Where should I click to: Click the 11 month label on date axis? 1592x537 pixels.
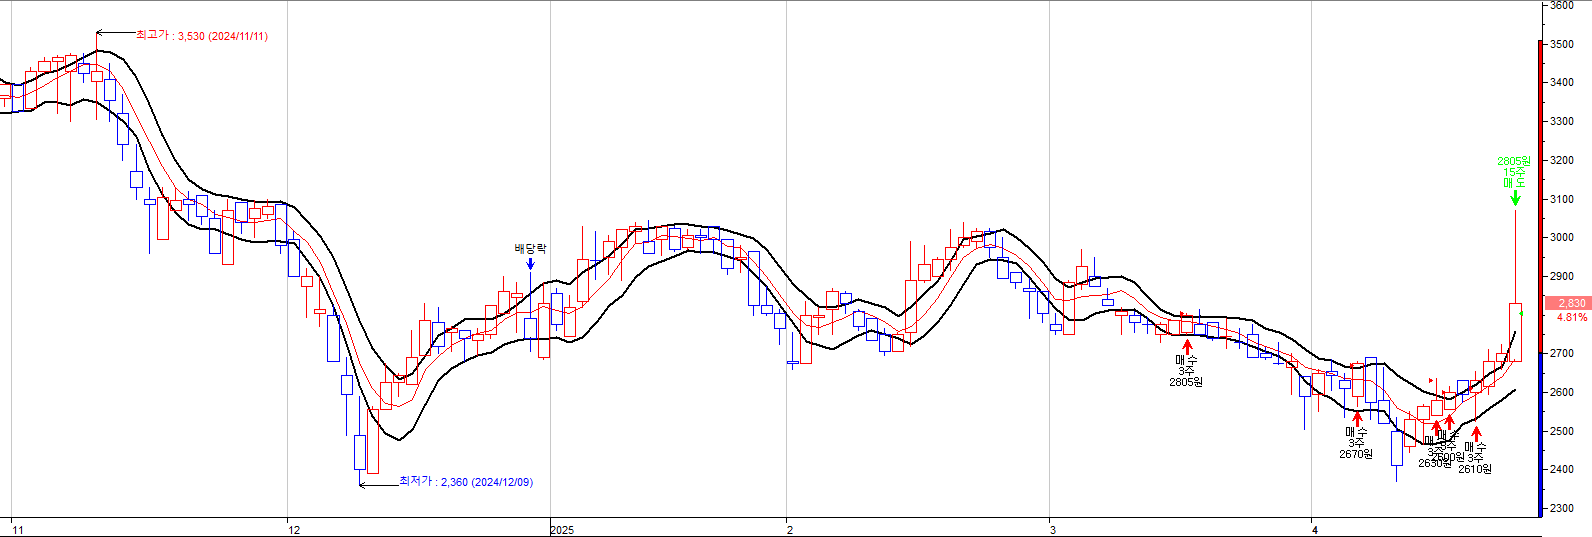pos(18,530)
